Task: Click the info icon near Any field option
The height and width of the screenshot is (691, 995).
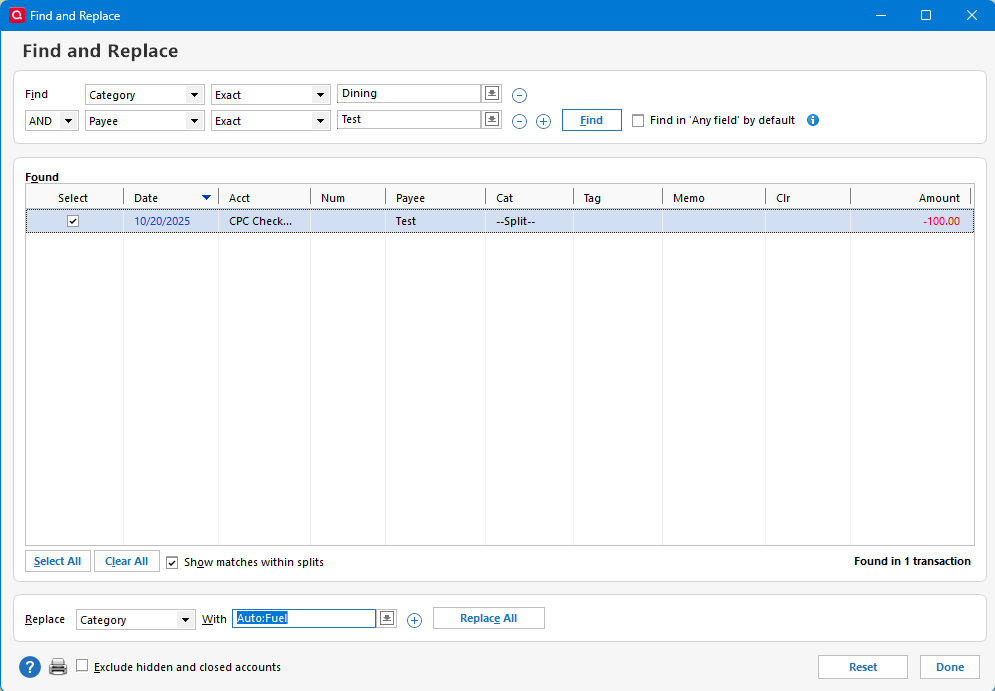Action: [813, 120]
